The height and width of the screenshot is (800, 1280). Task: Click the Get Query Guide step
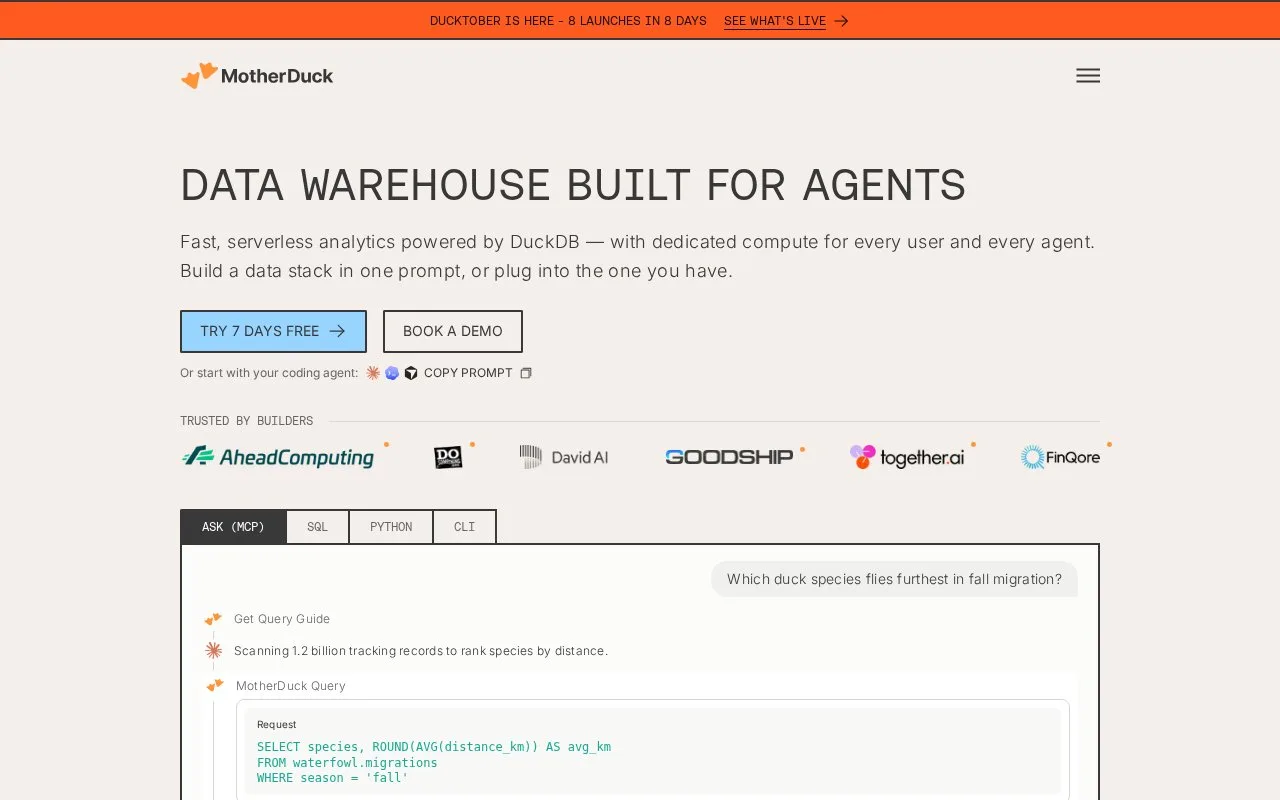click(282, 619)
